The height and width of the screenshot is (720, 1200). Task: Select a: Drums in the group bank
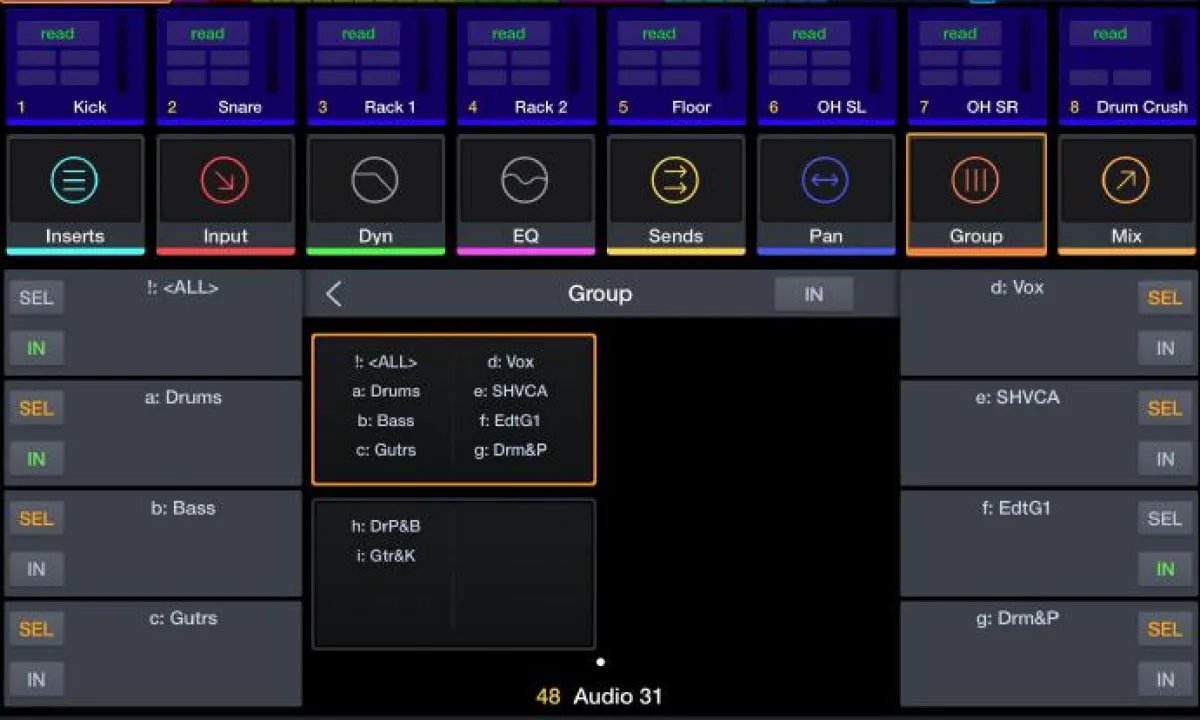(386, 391)
